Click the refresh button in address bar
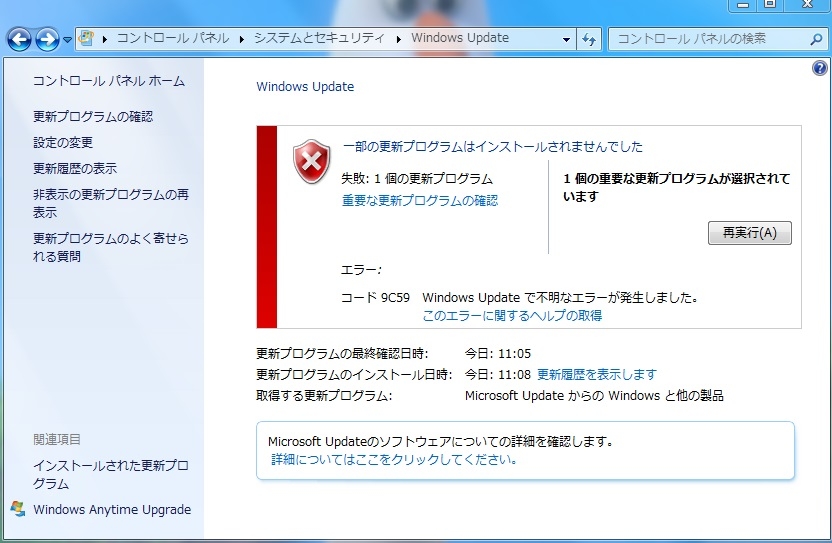832x543 pixels. (589, 39)
